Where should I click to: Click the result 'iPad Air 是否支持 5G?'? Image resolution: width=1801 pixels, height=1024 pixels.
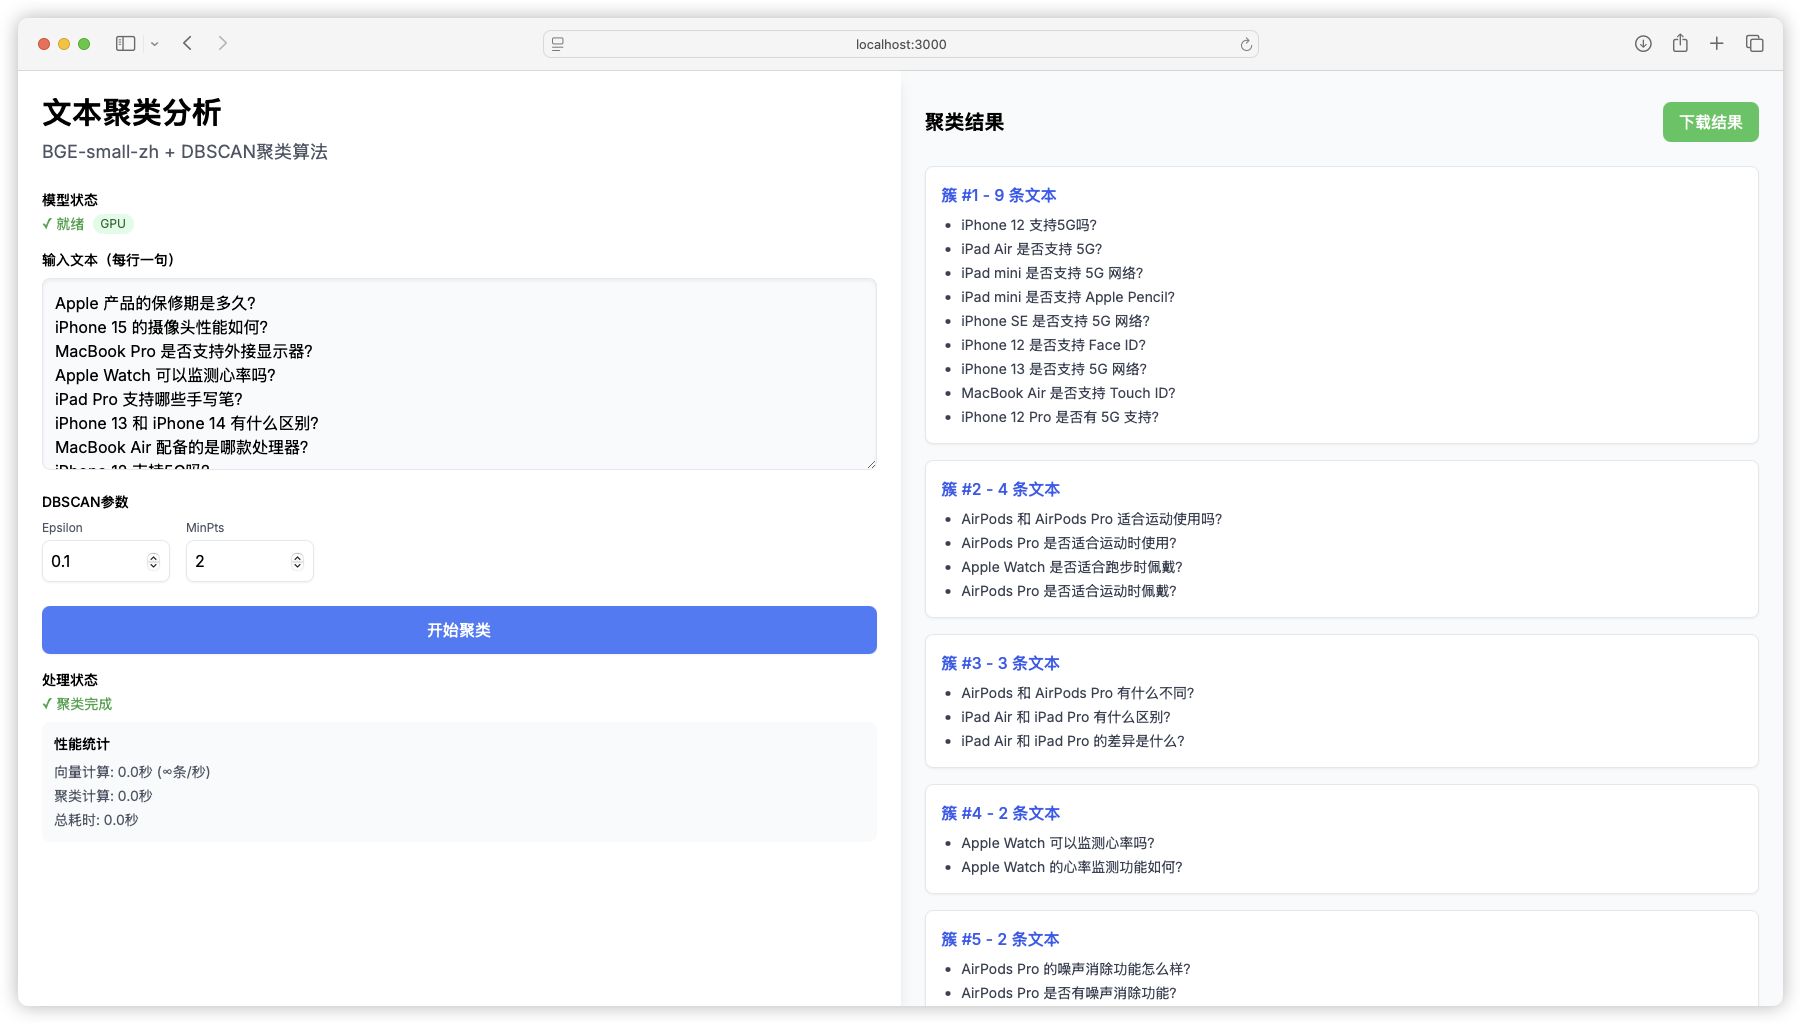(x=1031, y=249)
